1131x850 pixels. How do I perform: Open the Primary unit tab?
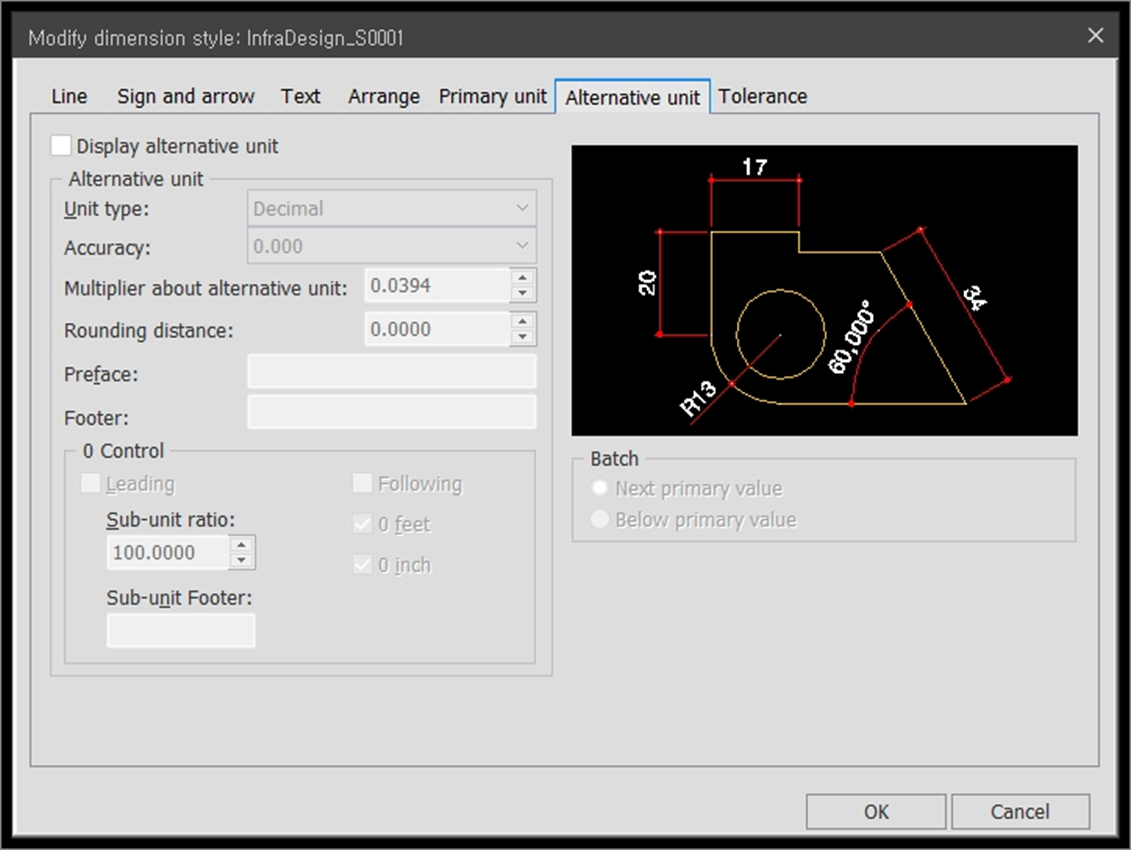click(x=492, y=97)
